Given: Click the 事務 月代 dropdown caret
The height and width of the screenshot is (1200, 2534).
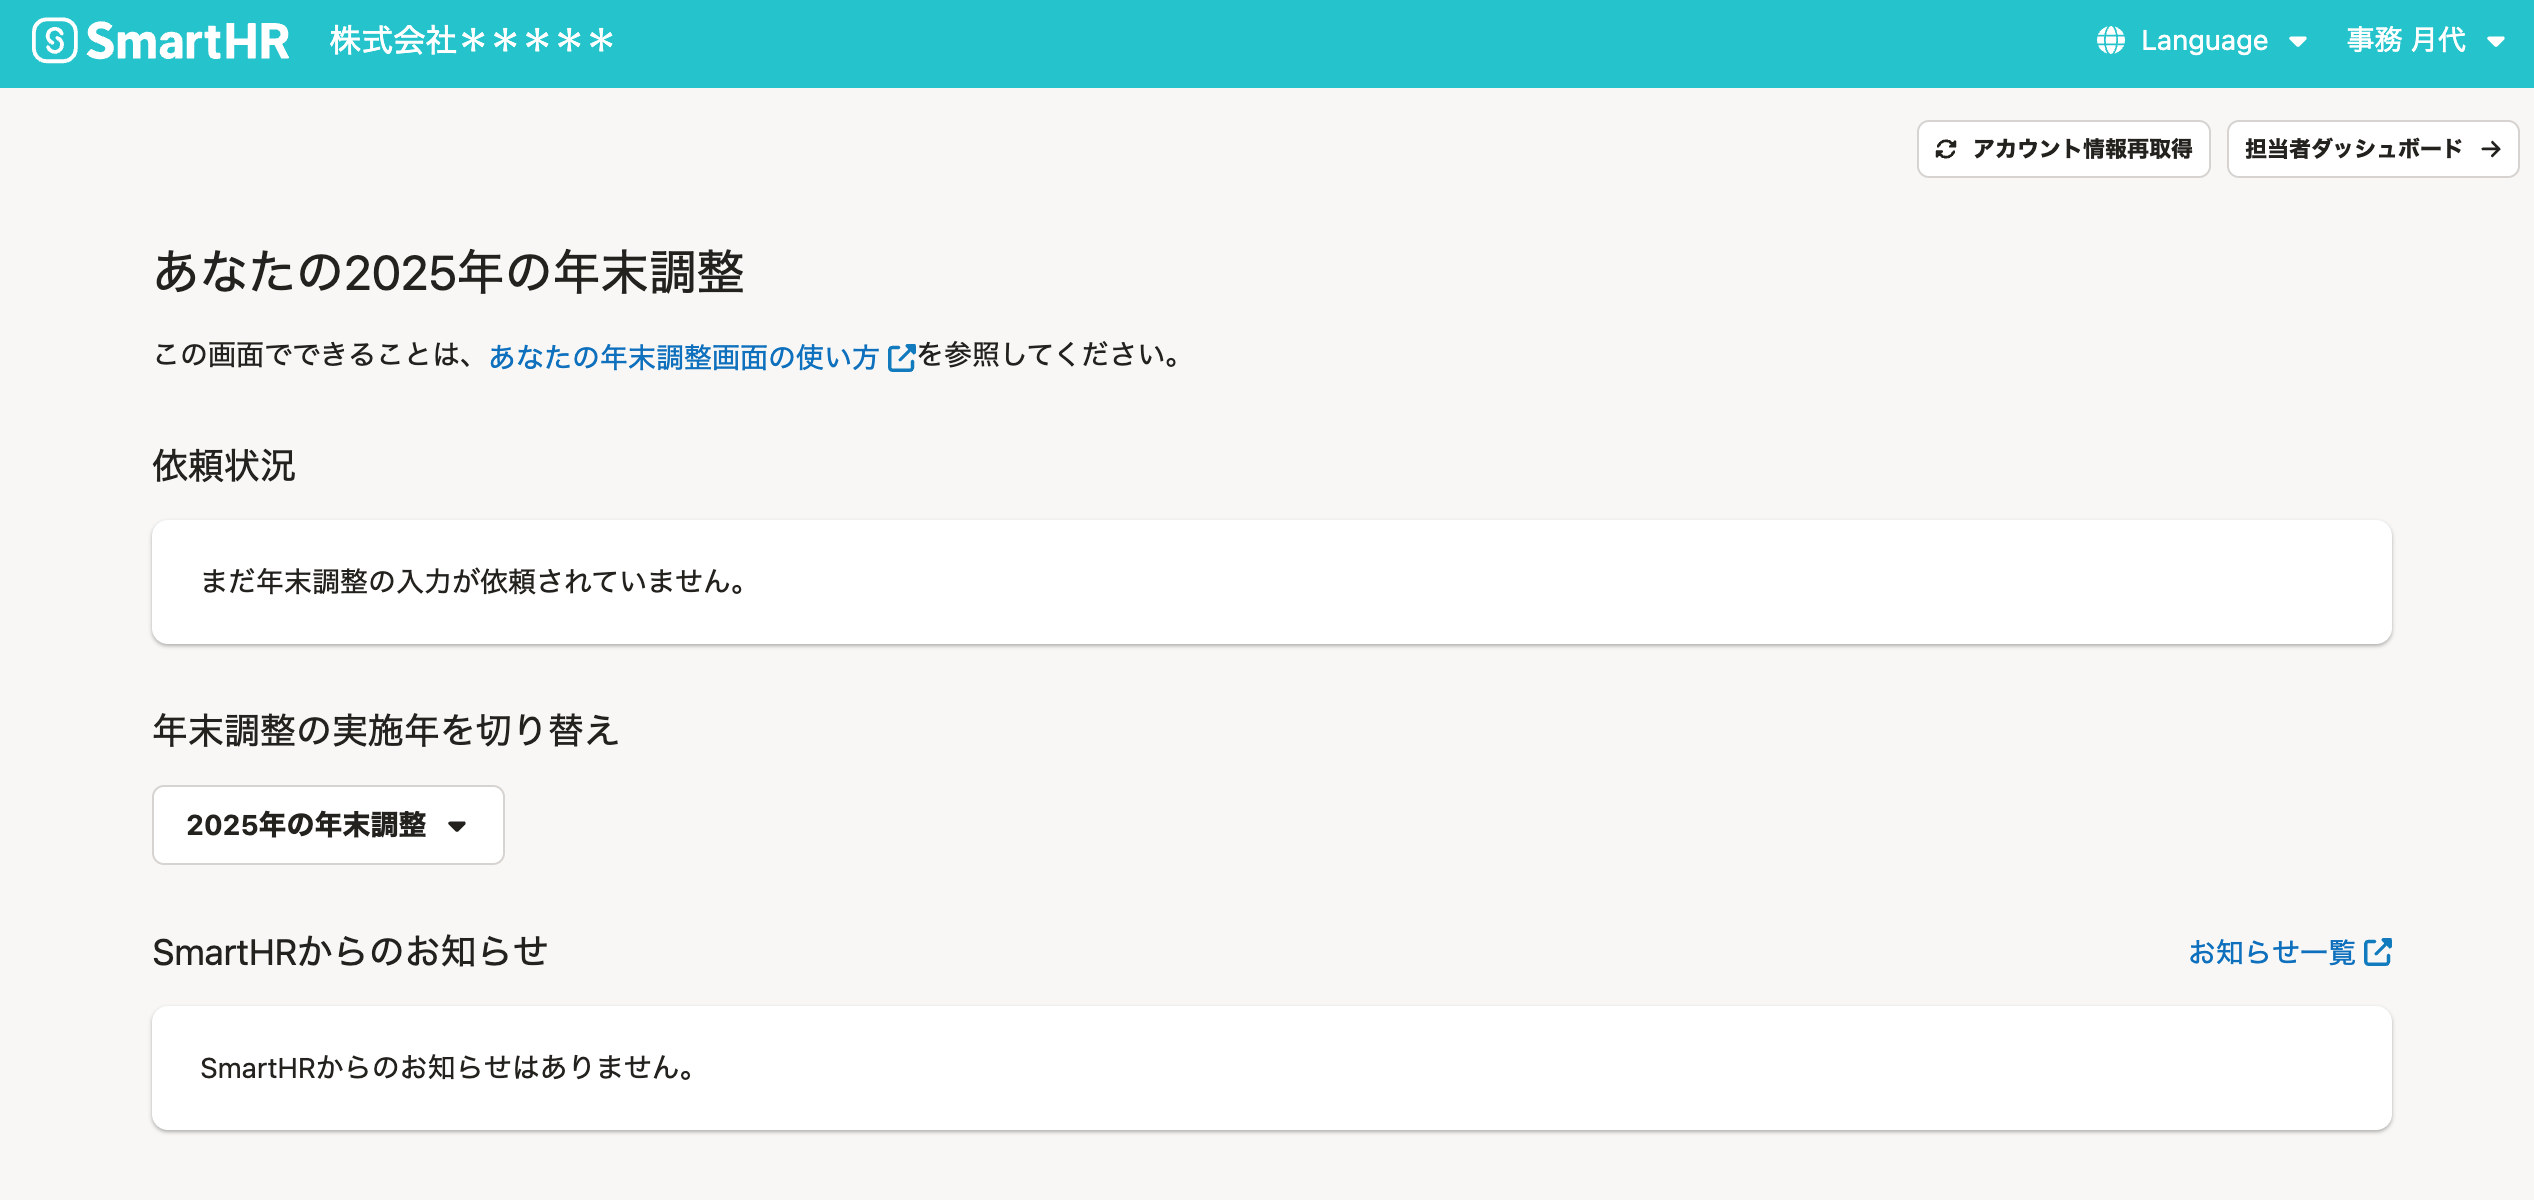Looking at the screenshot, I should coord(2496,42).
